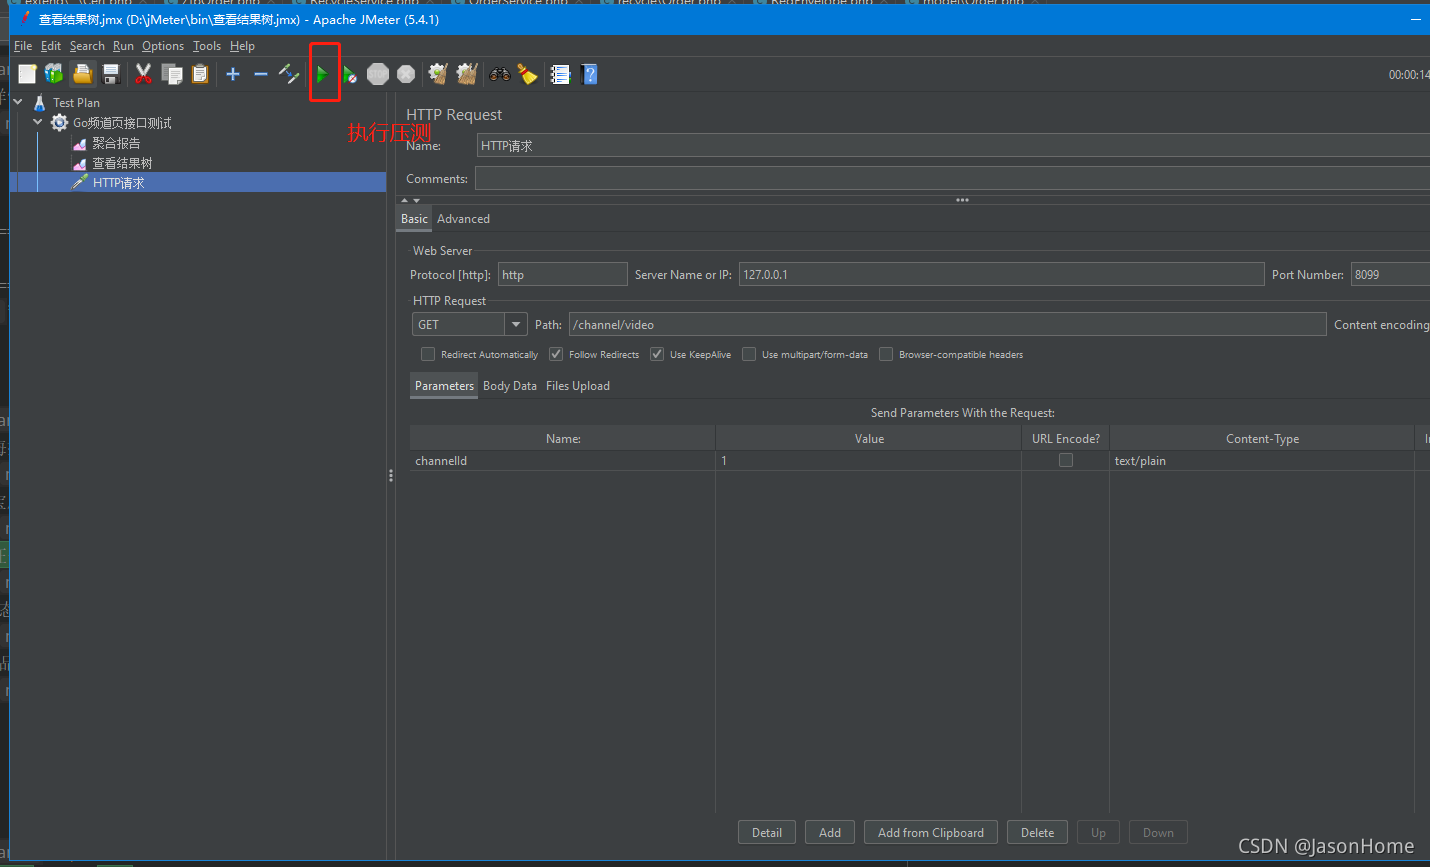Click the Server Name or IP field
The width and height of the screenshot is (1430, 867).
click(x=1002, y=275)
